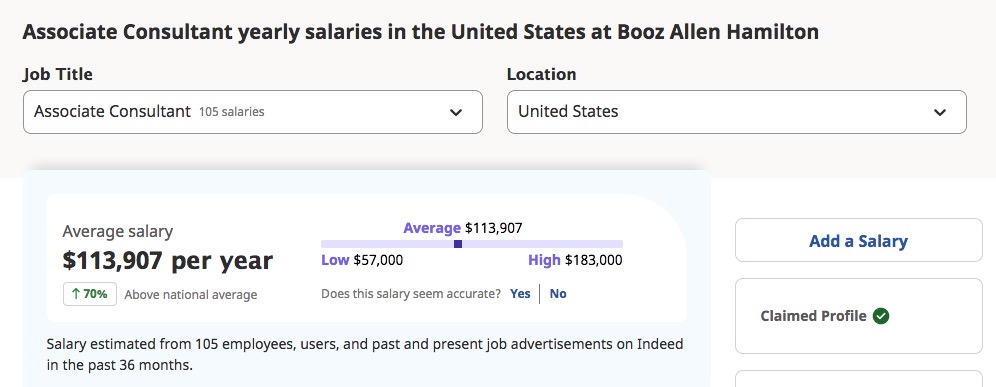The width and height of the screenshot is (996, 387).
Task: Open the Associate Consultant job title dropdown
Action: click(x=253, y=112)
